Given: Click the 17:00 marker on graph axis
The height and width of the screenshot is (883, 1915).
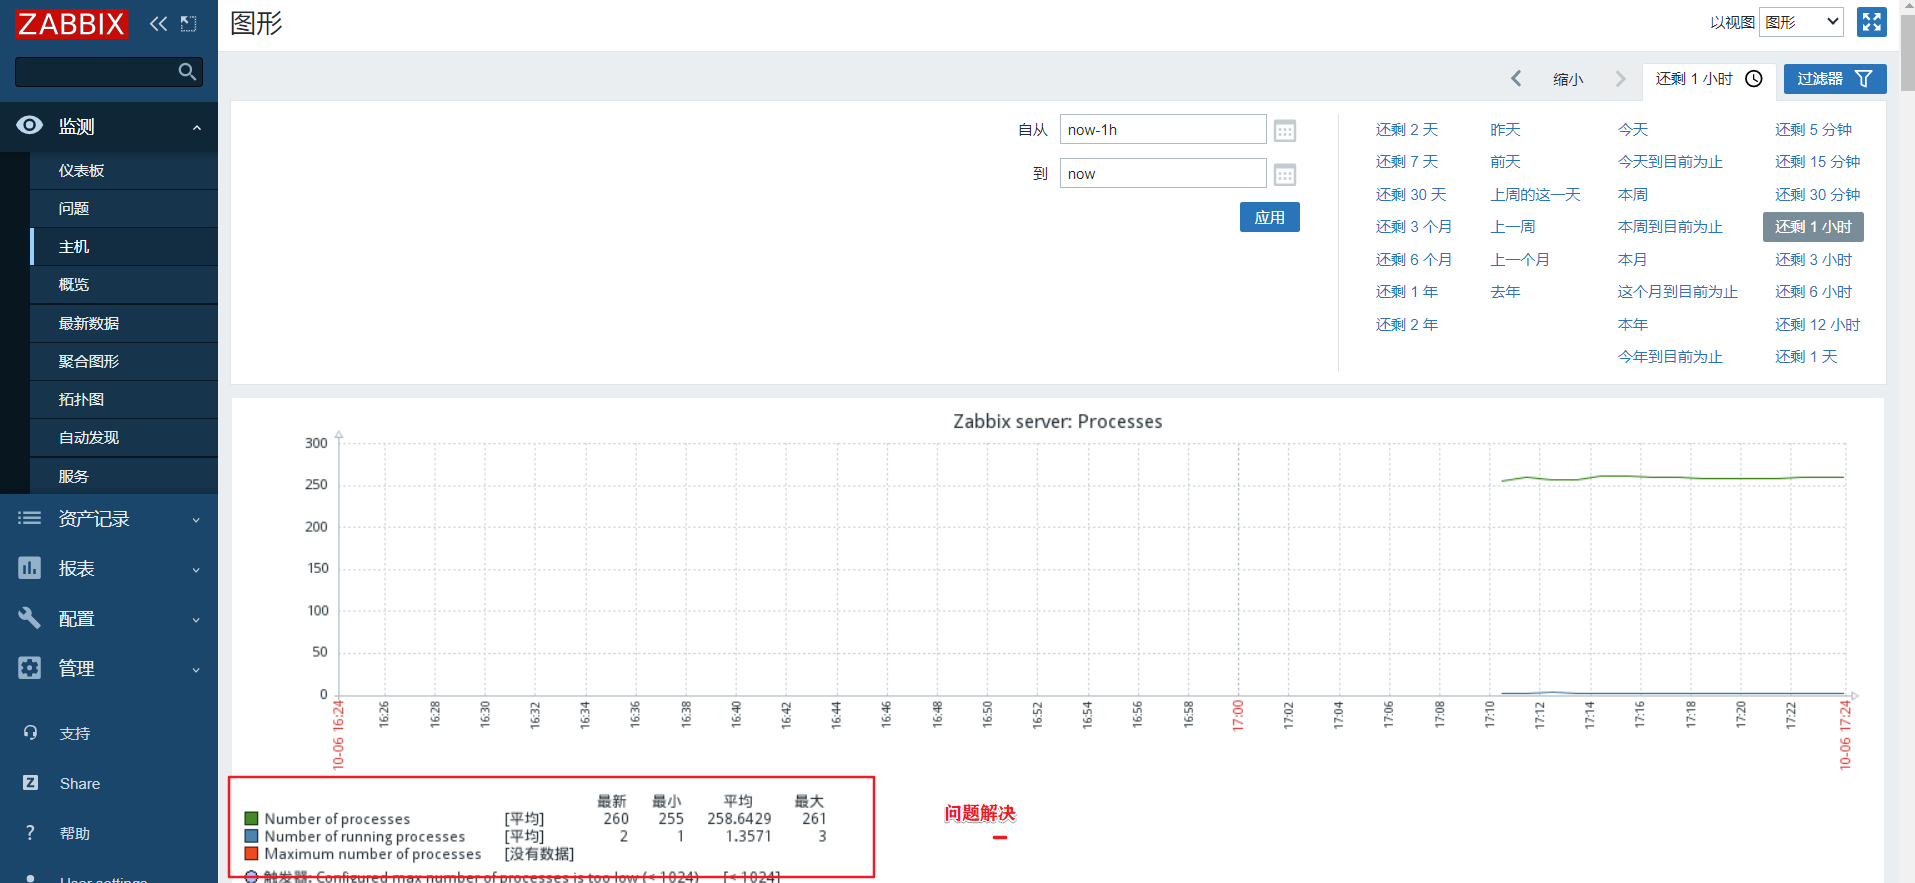Looking at the screenshot, I should [1238, 716].
